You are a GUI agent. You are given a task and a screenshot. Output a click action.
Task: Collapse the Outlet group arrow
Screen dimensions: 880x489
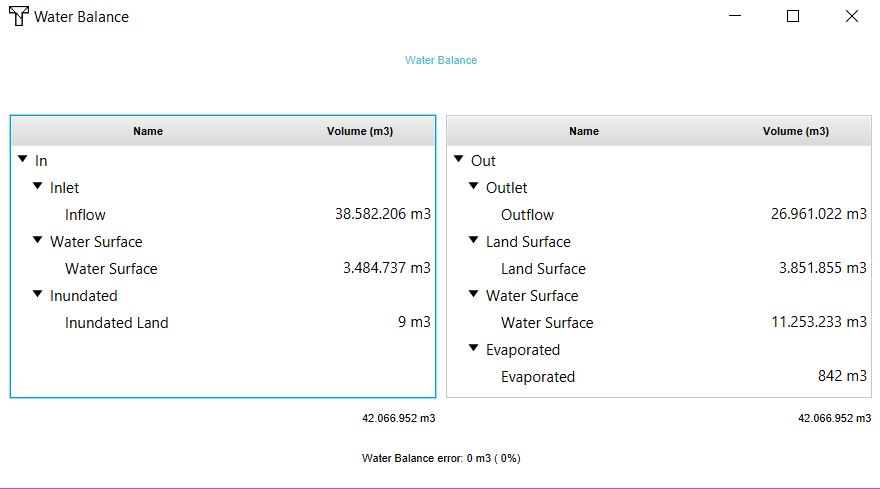pyautogui.click(x=474, y=186)
